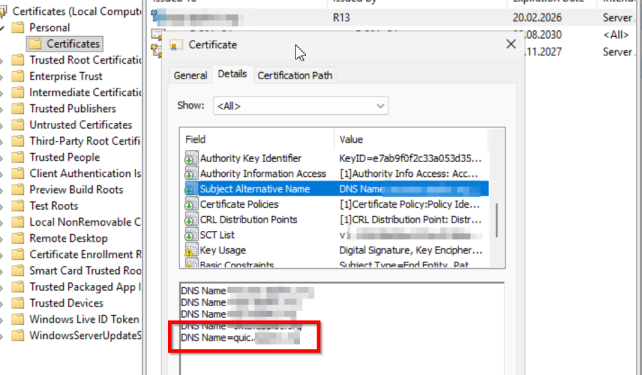
Task: Click the Trusted Devices folder icon
Action: point(18,303)
